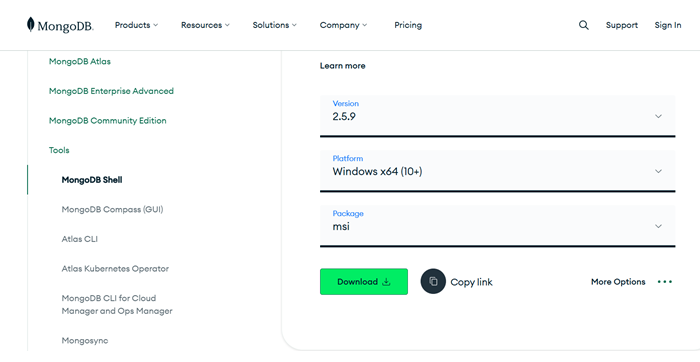
Task: Open the Solutions menu
Action: 274,25
